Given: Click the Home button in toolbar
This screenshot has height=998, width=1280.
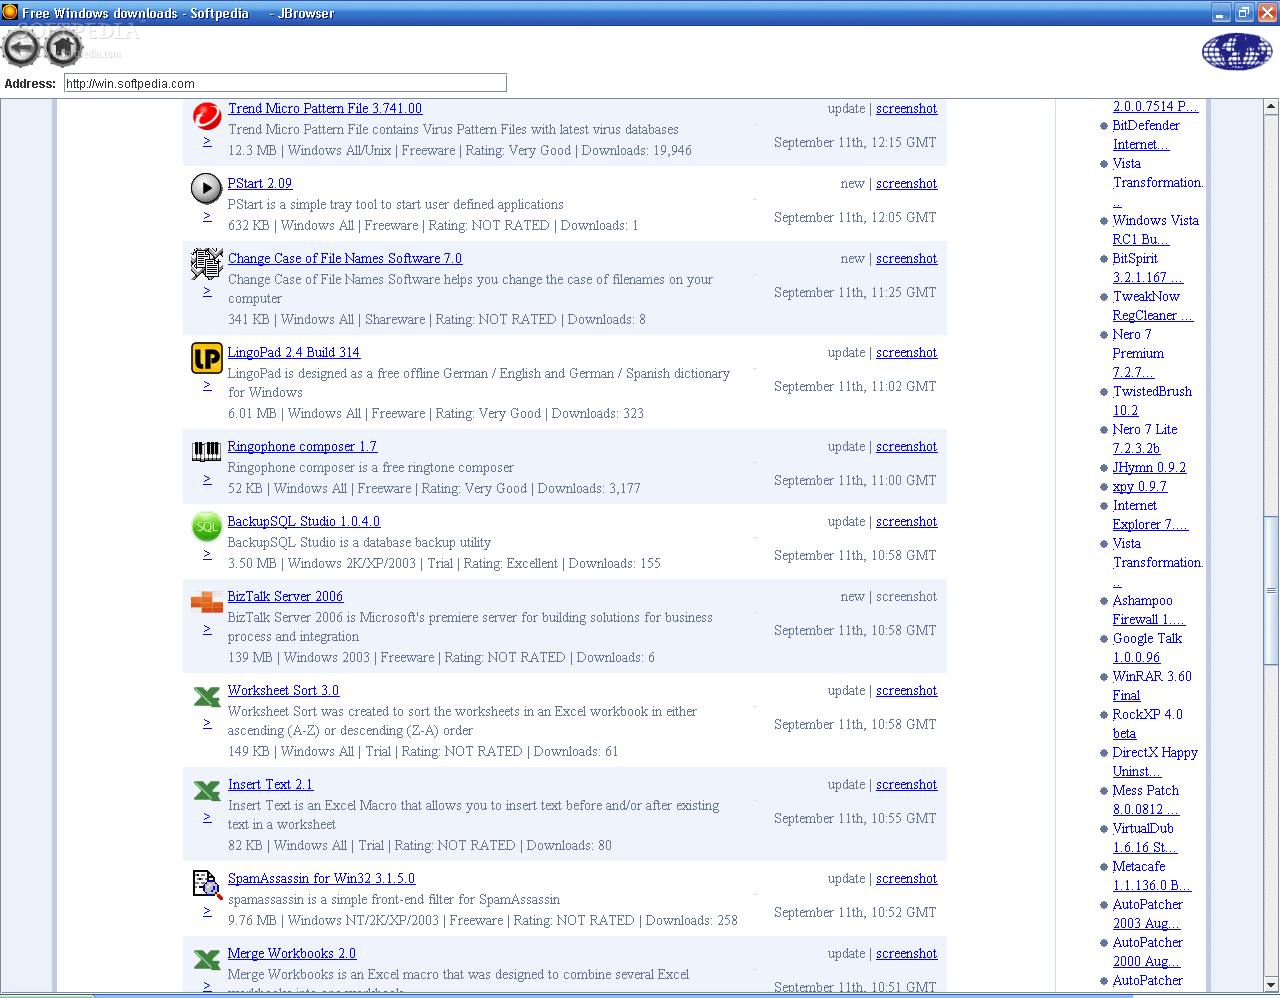Looking at the screenshot, I should [63, 47].
